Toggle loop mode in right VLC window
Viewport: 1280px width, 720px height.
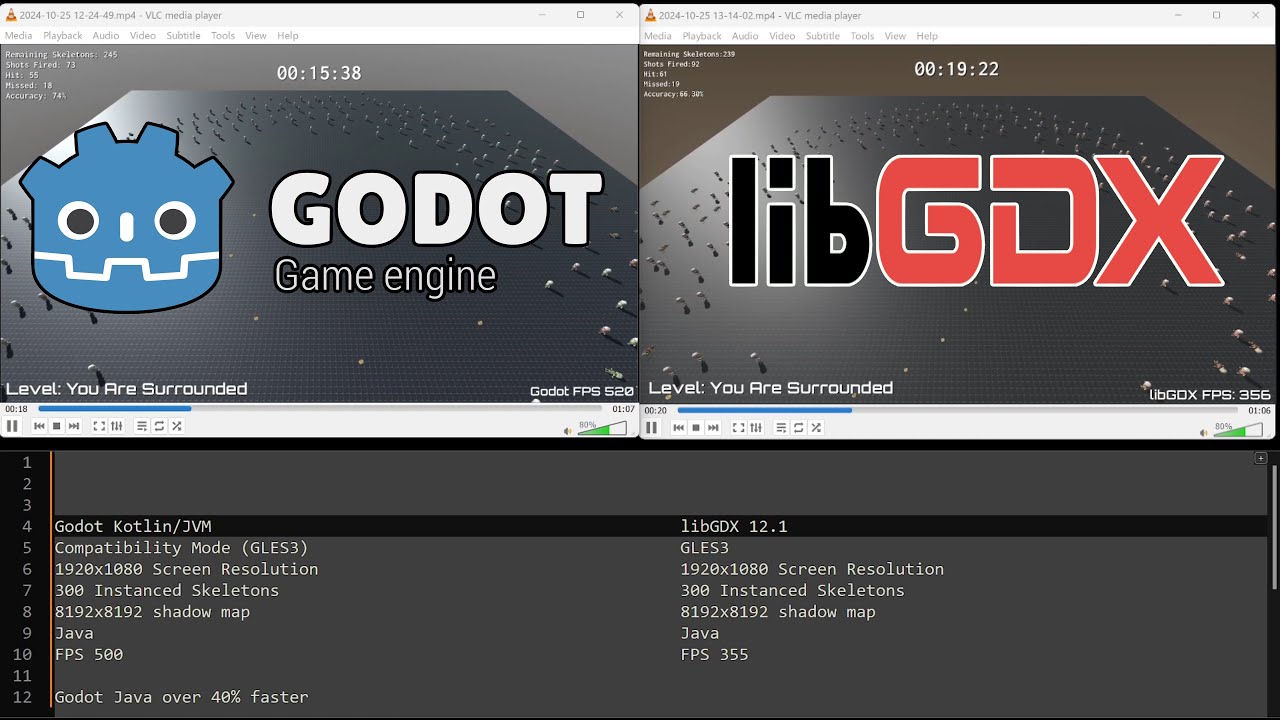[798, 427]
